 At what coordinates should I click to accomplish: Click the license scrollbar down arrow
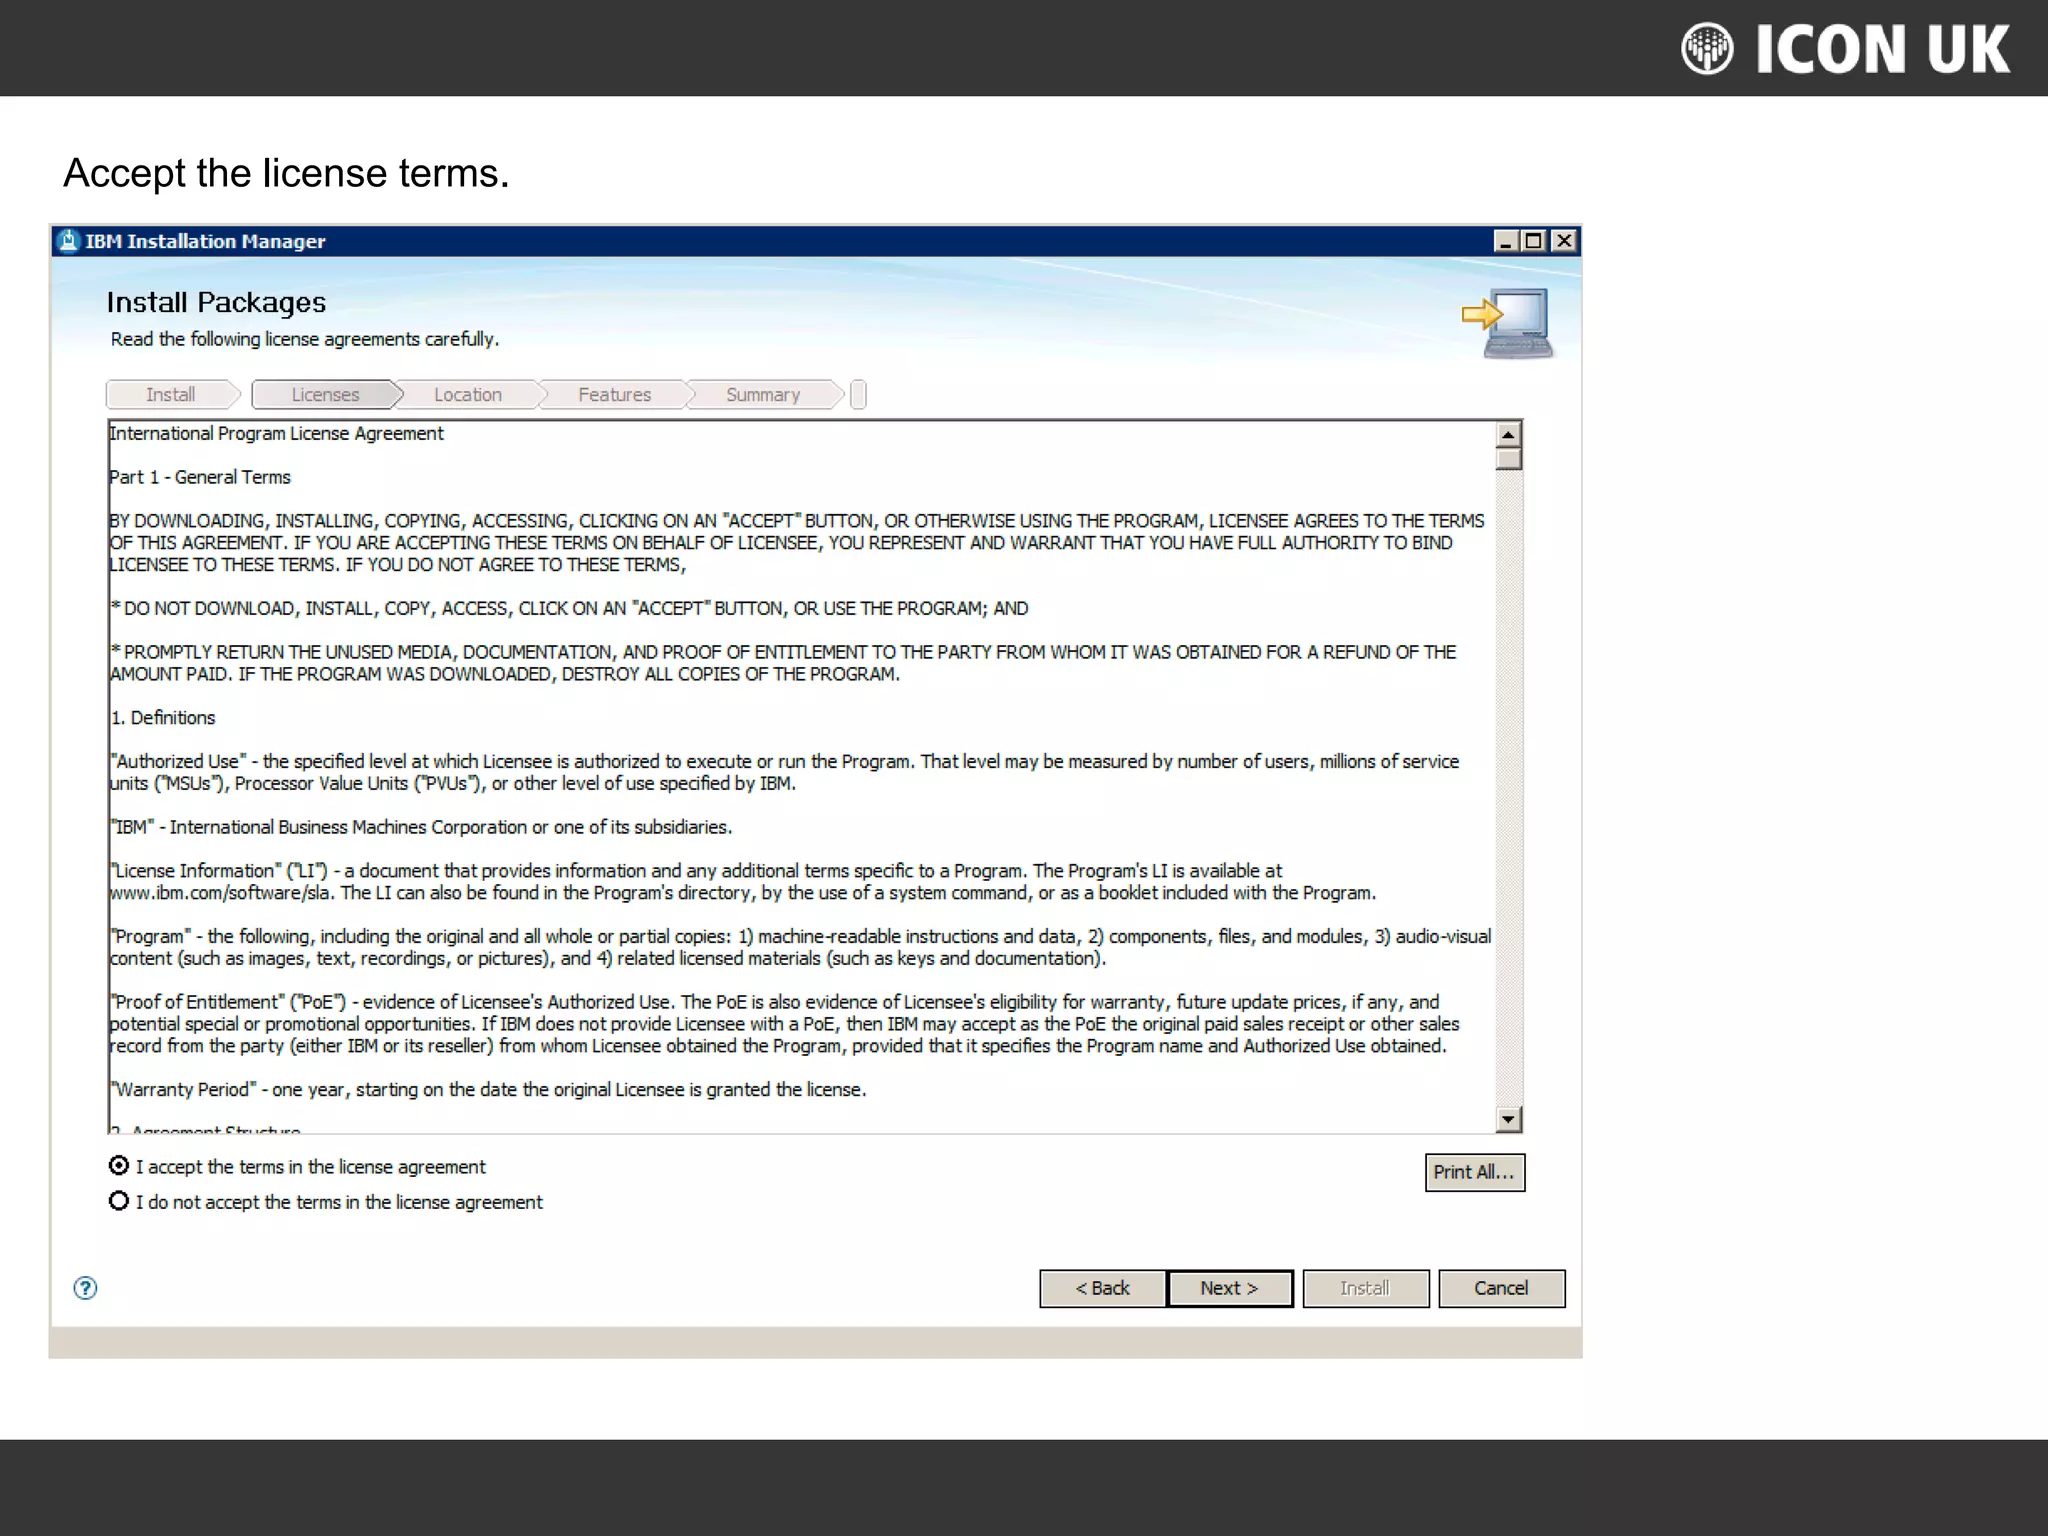click(x=1509, y=1119)
